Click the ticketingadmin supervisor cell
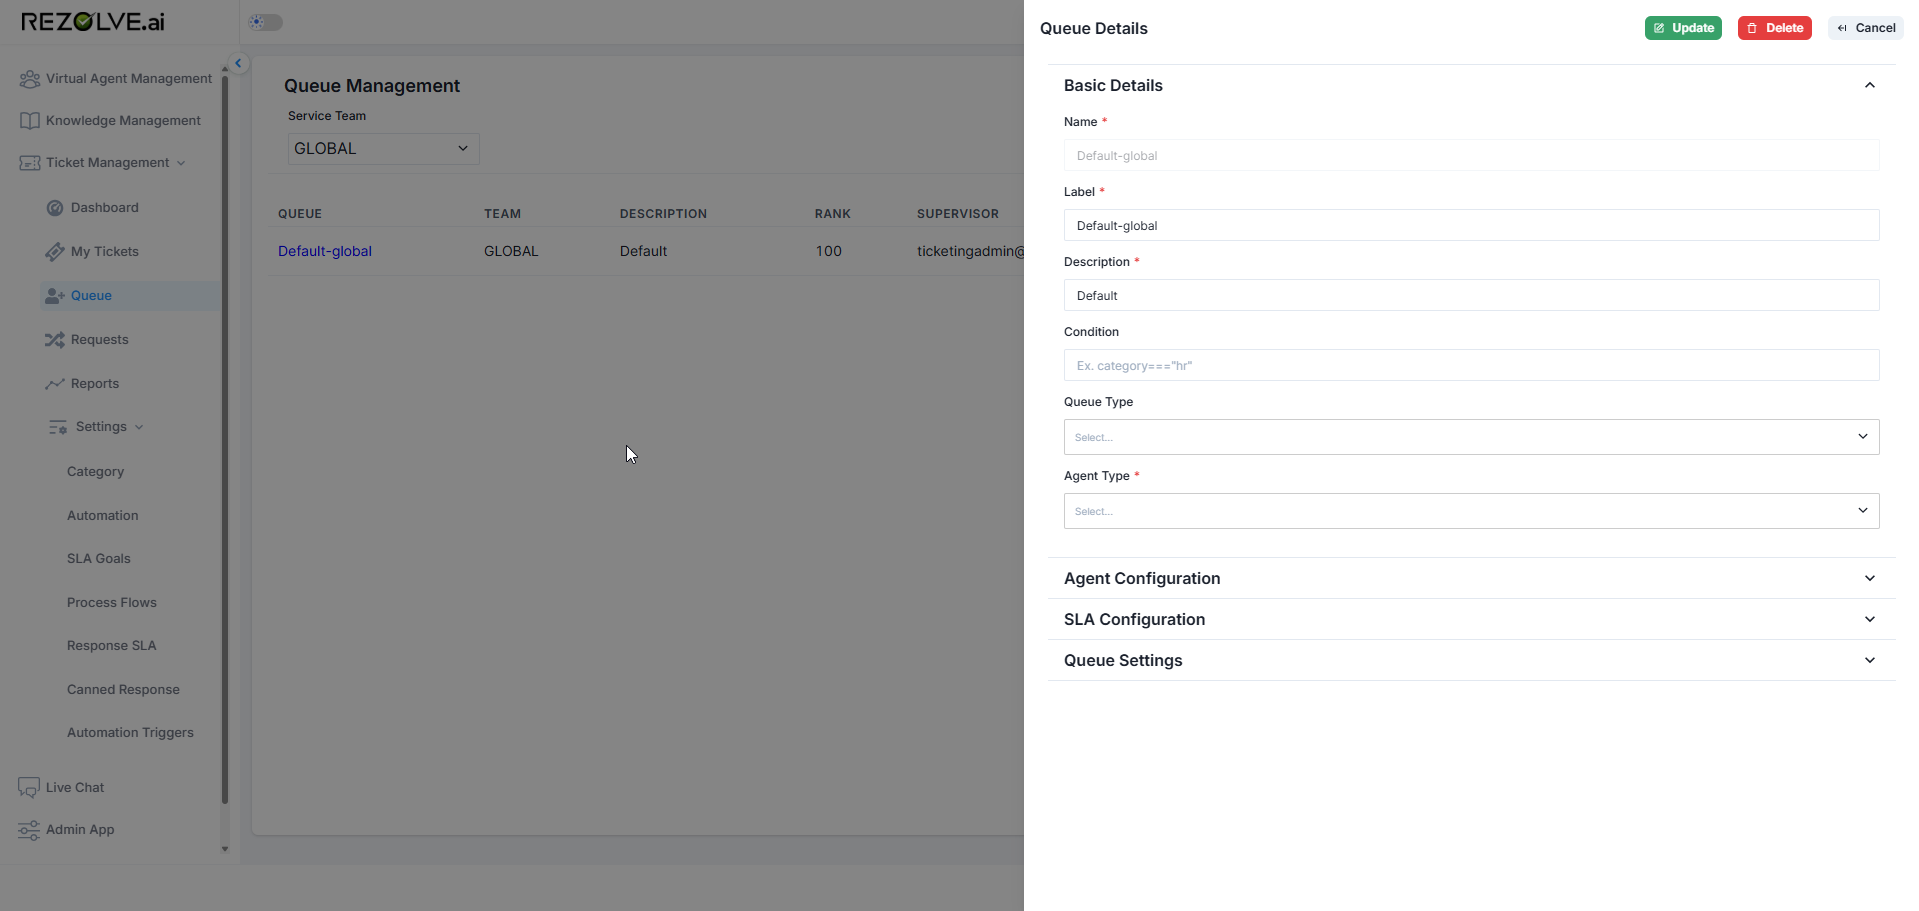Screen dimensions: 1919x911 click(970, 252)
